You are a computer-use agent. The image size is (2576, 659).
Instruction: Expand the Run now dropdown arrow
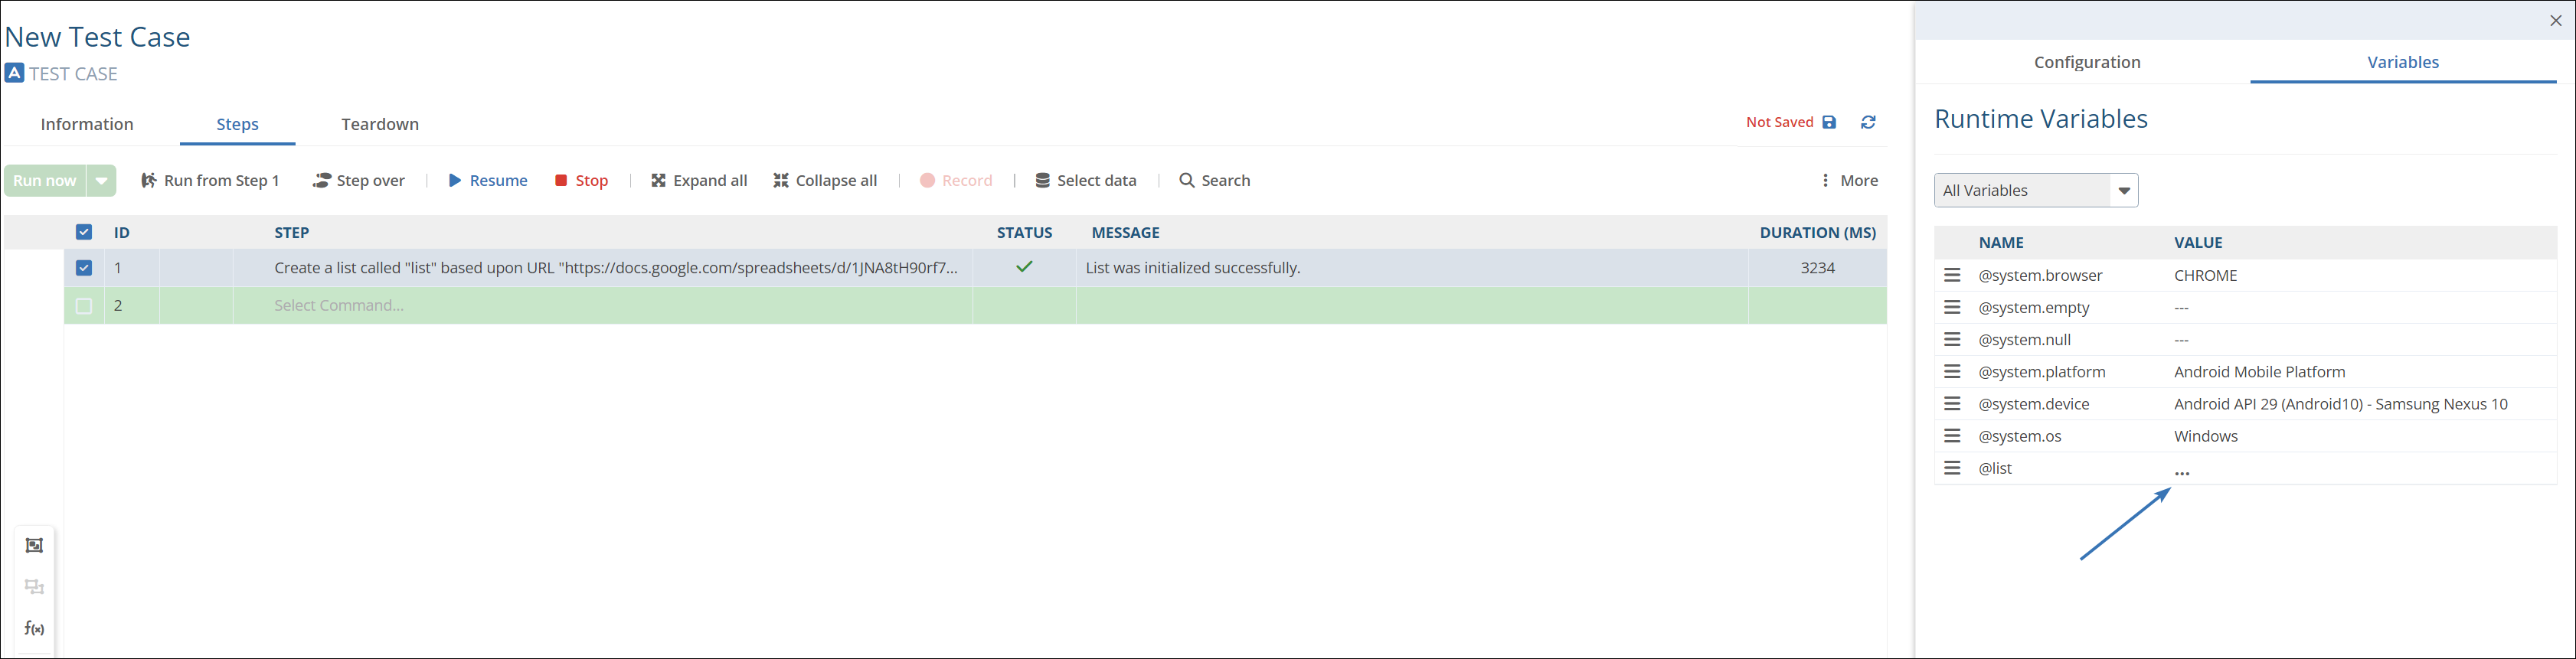(x=102, y=180)
